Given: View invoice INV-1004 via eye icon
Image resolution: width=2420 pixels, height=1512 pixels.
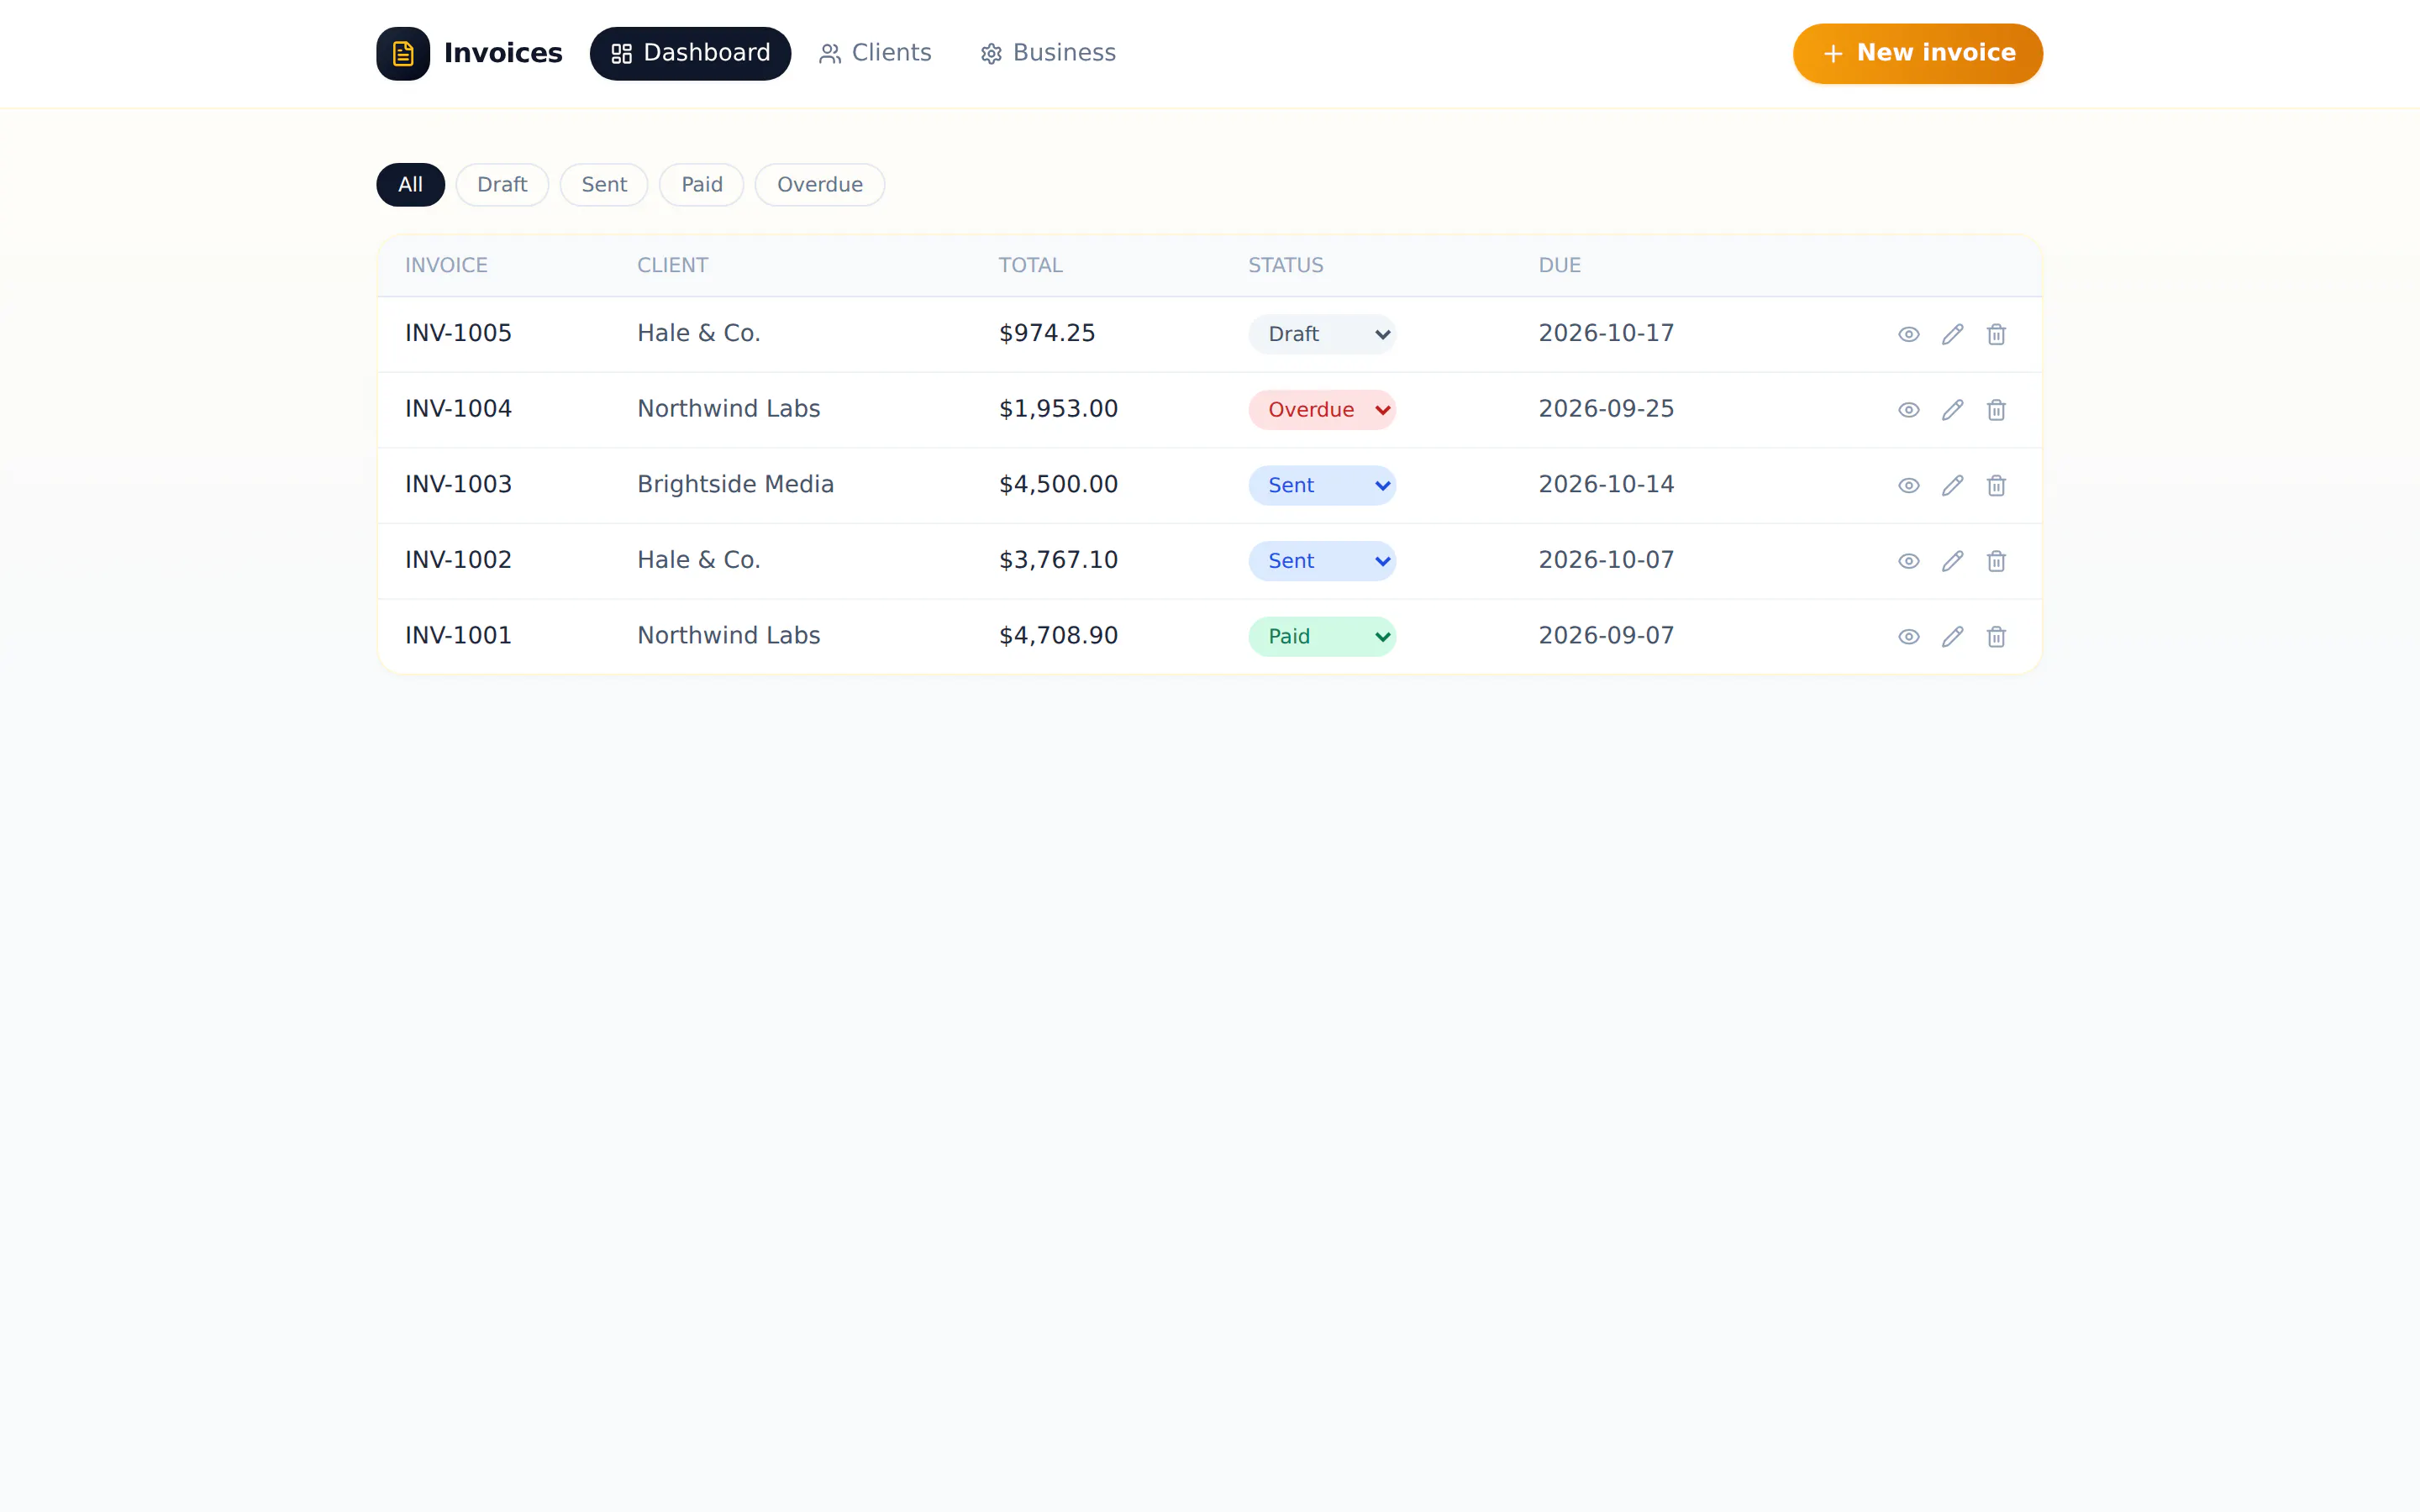Looking at the screenshot, I should pos(1908,410).
